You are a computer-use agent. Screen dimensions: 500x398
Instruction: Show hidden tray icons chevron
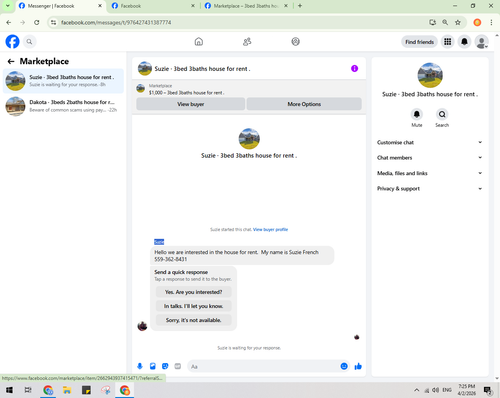pyautogui.click(x=416, y=390)
